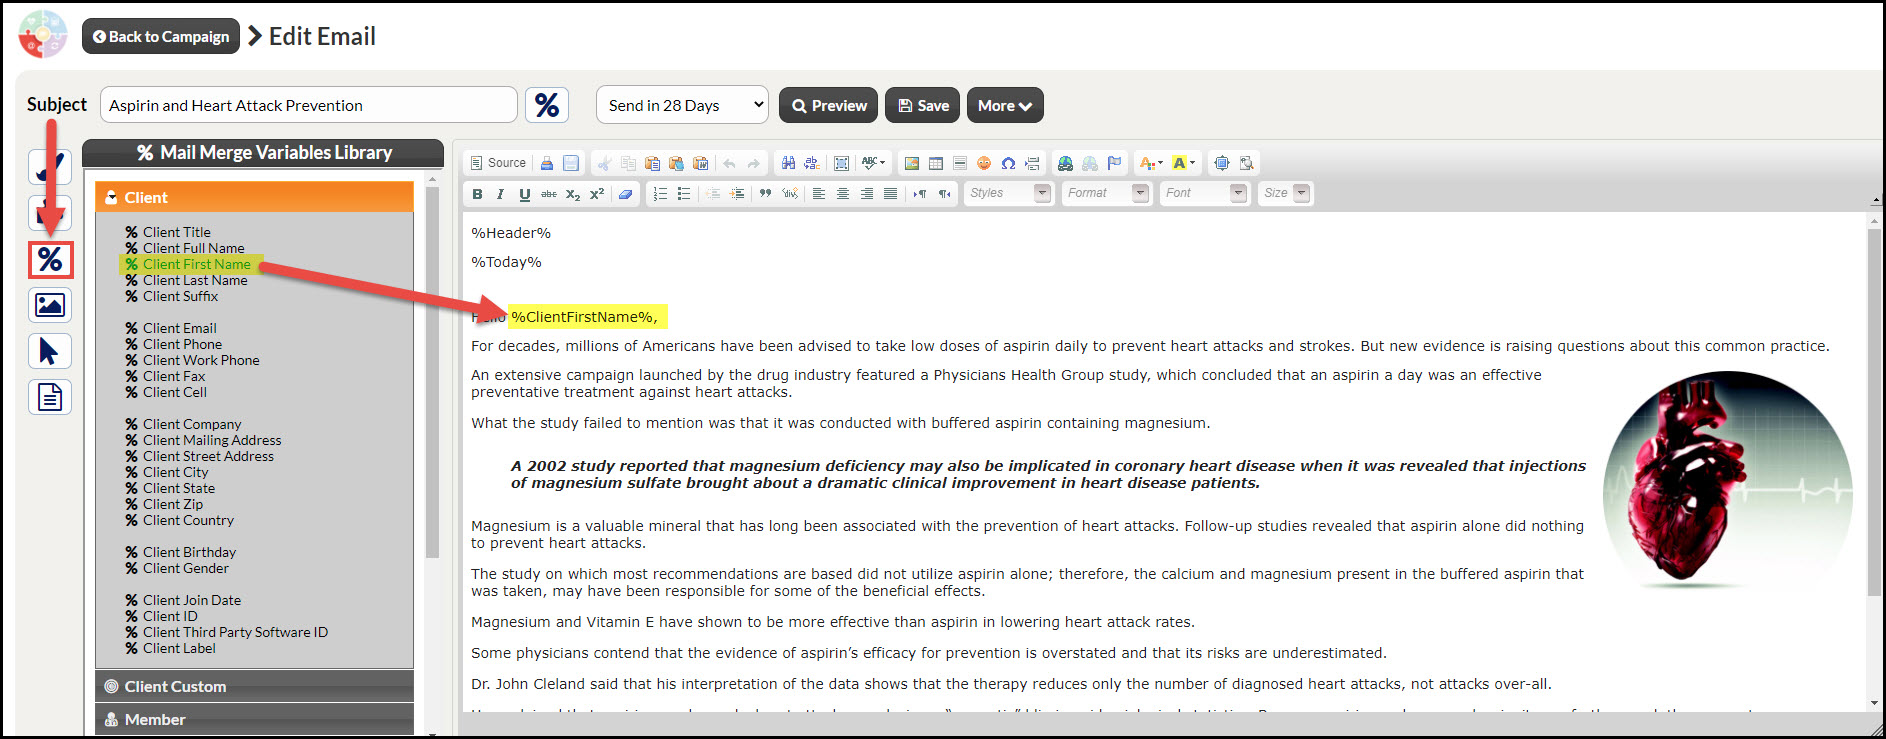Toggle justify alignment
Image resolution: width=1886 pixels, height=739 pixels.
point(890,194)
